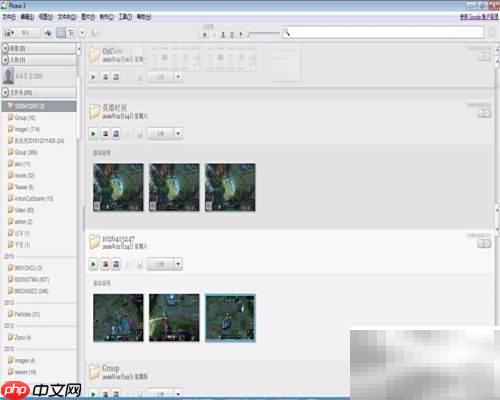This screenshot has height=400, width=500.
Task: Select first game screenshot thumbnail in 英雄时刻
Action: click(118, 187)
